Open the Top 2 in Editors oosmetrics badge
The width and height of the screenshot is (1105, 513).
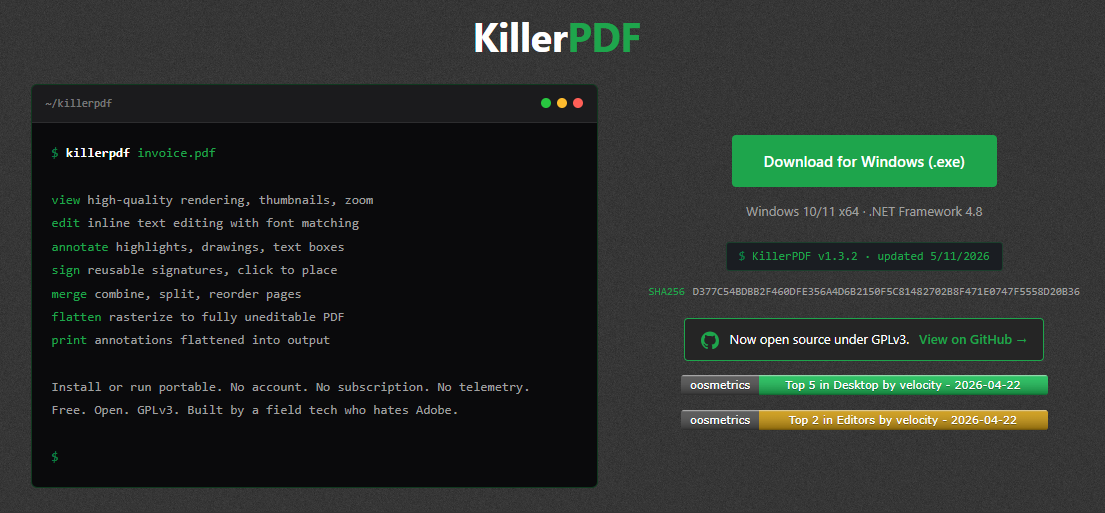click(x=864, y=420)
